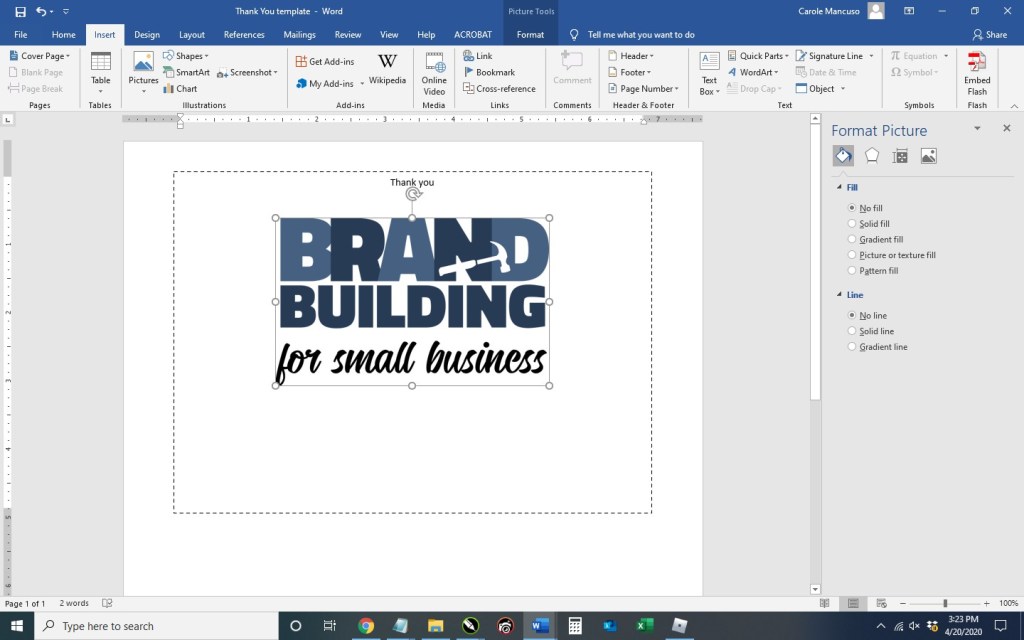1024x640 pixels.
Task: Click the Pictures icon in Illustrations
Action: [x=143, y=68]
